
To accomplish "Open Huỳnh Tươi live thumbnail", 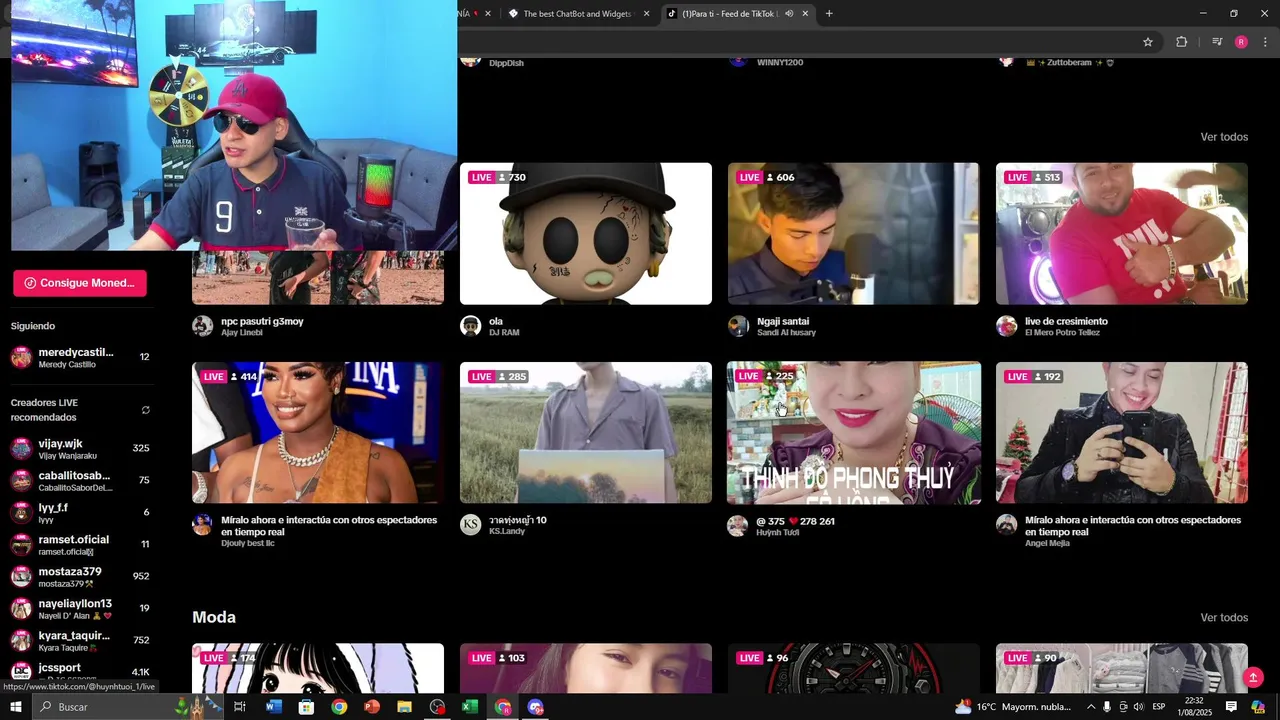I will tap(854, 433).
